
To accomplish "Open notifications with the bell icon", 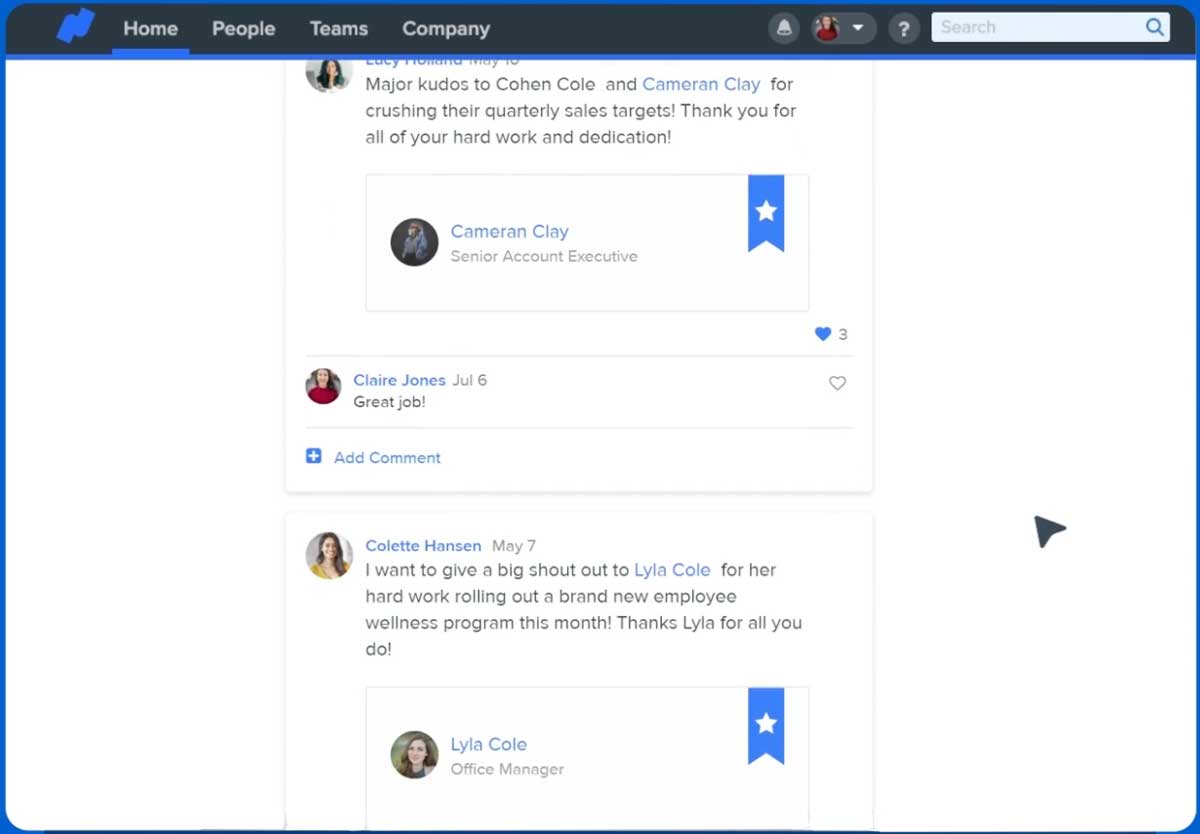I will [x=784, y=27].
